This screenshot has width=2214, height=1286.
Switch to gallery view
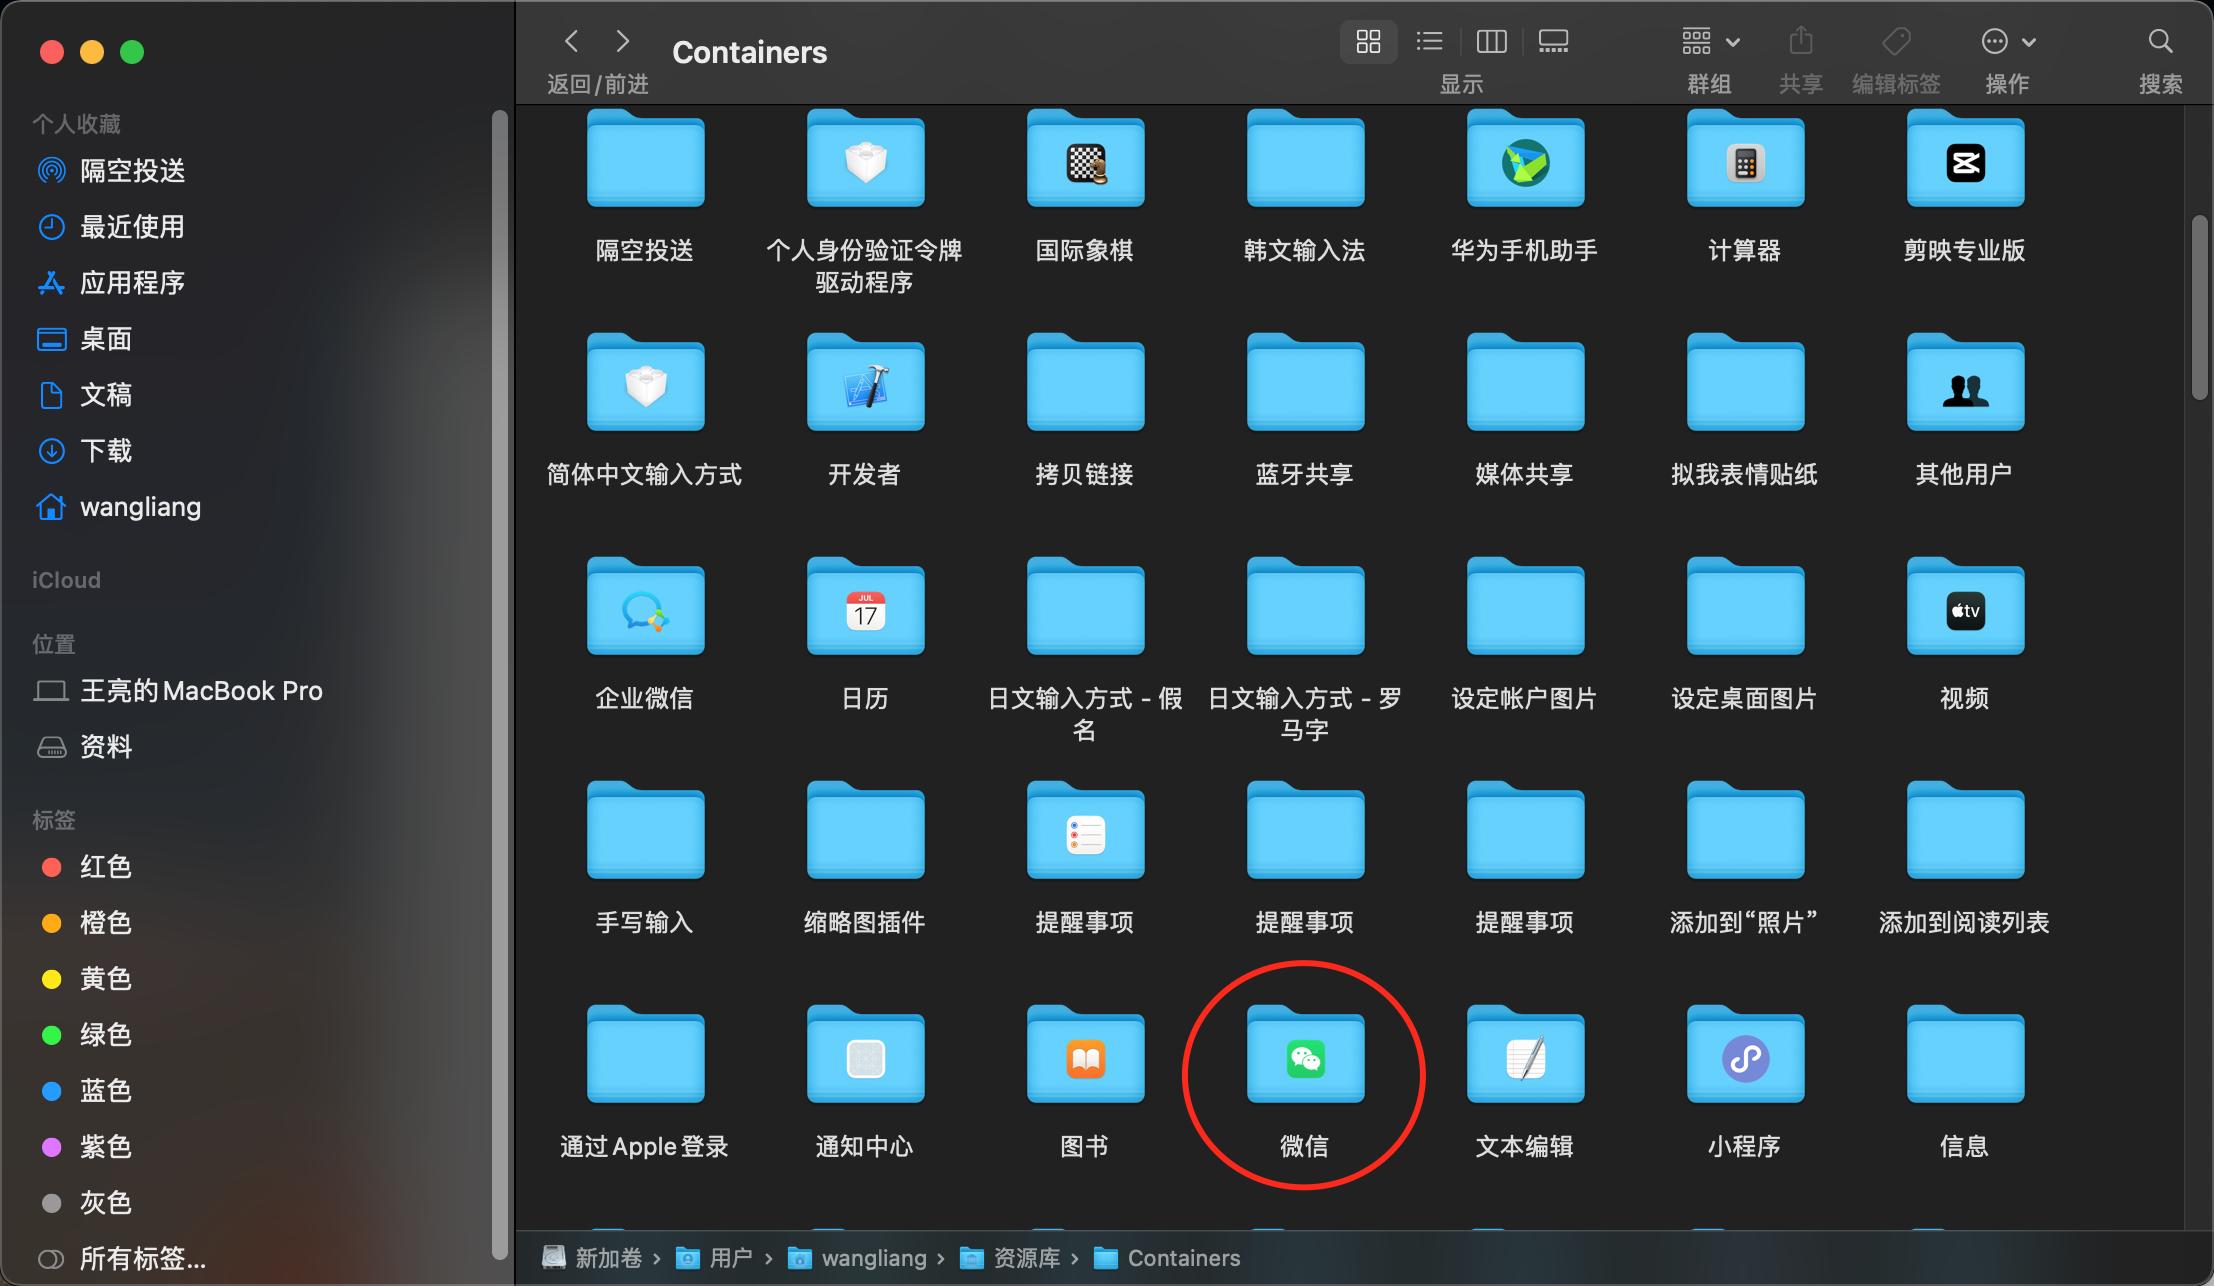click(1552, 41)
